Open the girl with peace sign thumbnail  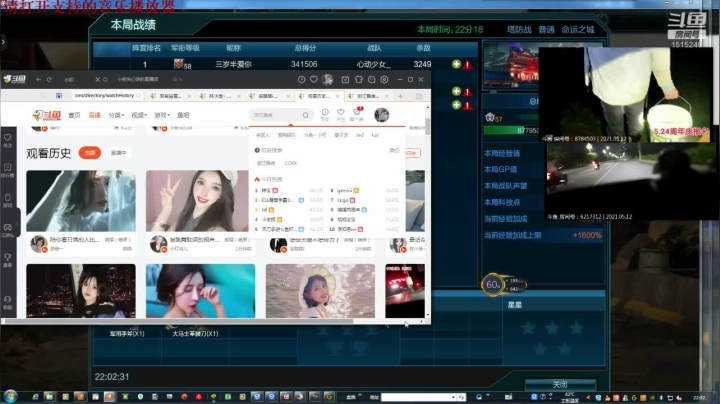[x=197, y=201]
